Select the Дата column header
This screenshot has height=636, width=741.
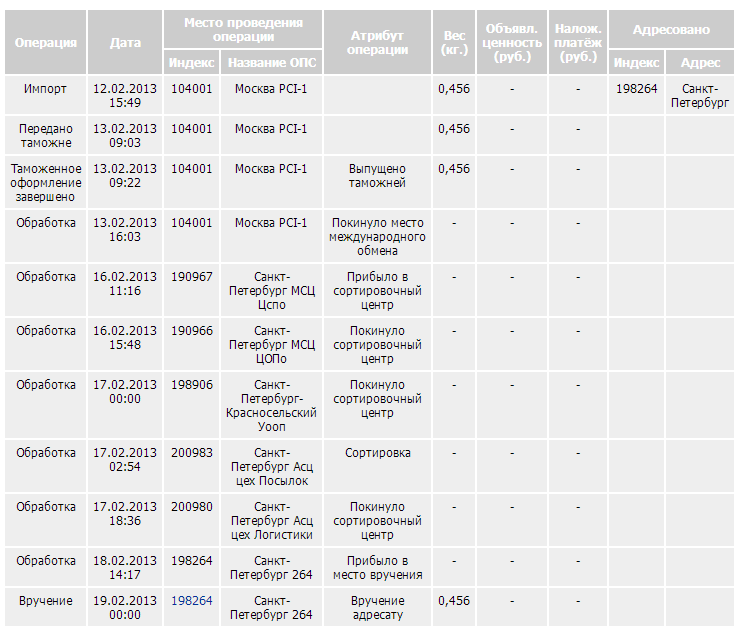125,43
